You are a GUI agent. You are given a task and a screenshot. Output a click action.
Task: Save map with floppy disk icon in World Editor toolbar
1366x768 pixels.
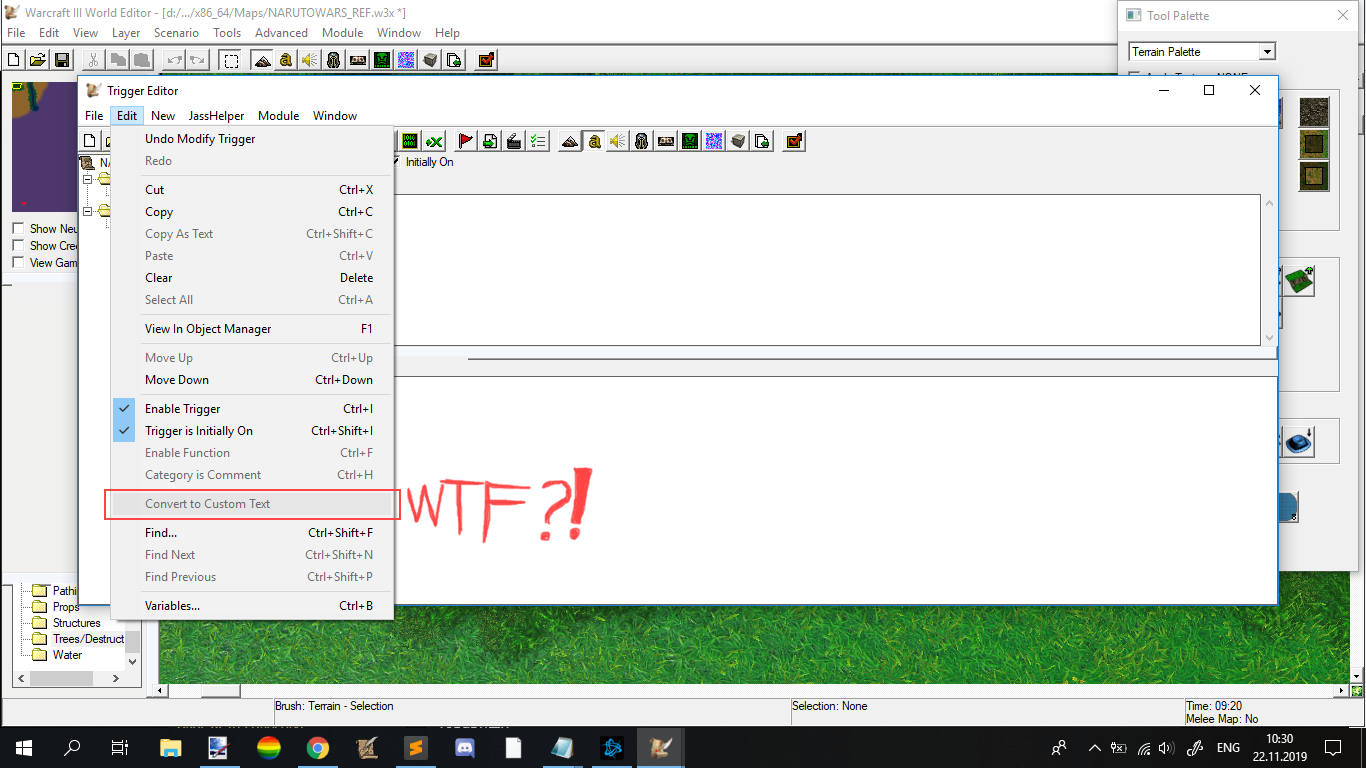pos(61,60)
